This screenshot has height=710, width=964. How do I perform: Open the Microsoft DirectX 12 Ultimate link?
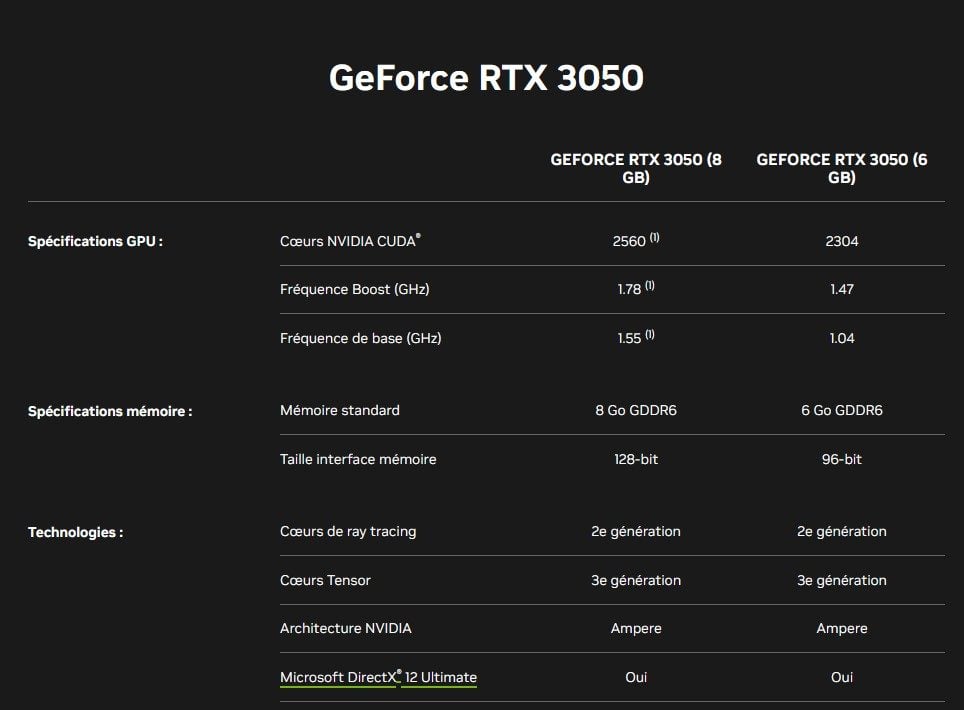tap(378, 677)
